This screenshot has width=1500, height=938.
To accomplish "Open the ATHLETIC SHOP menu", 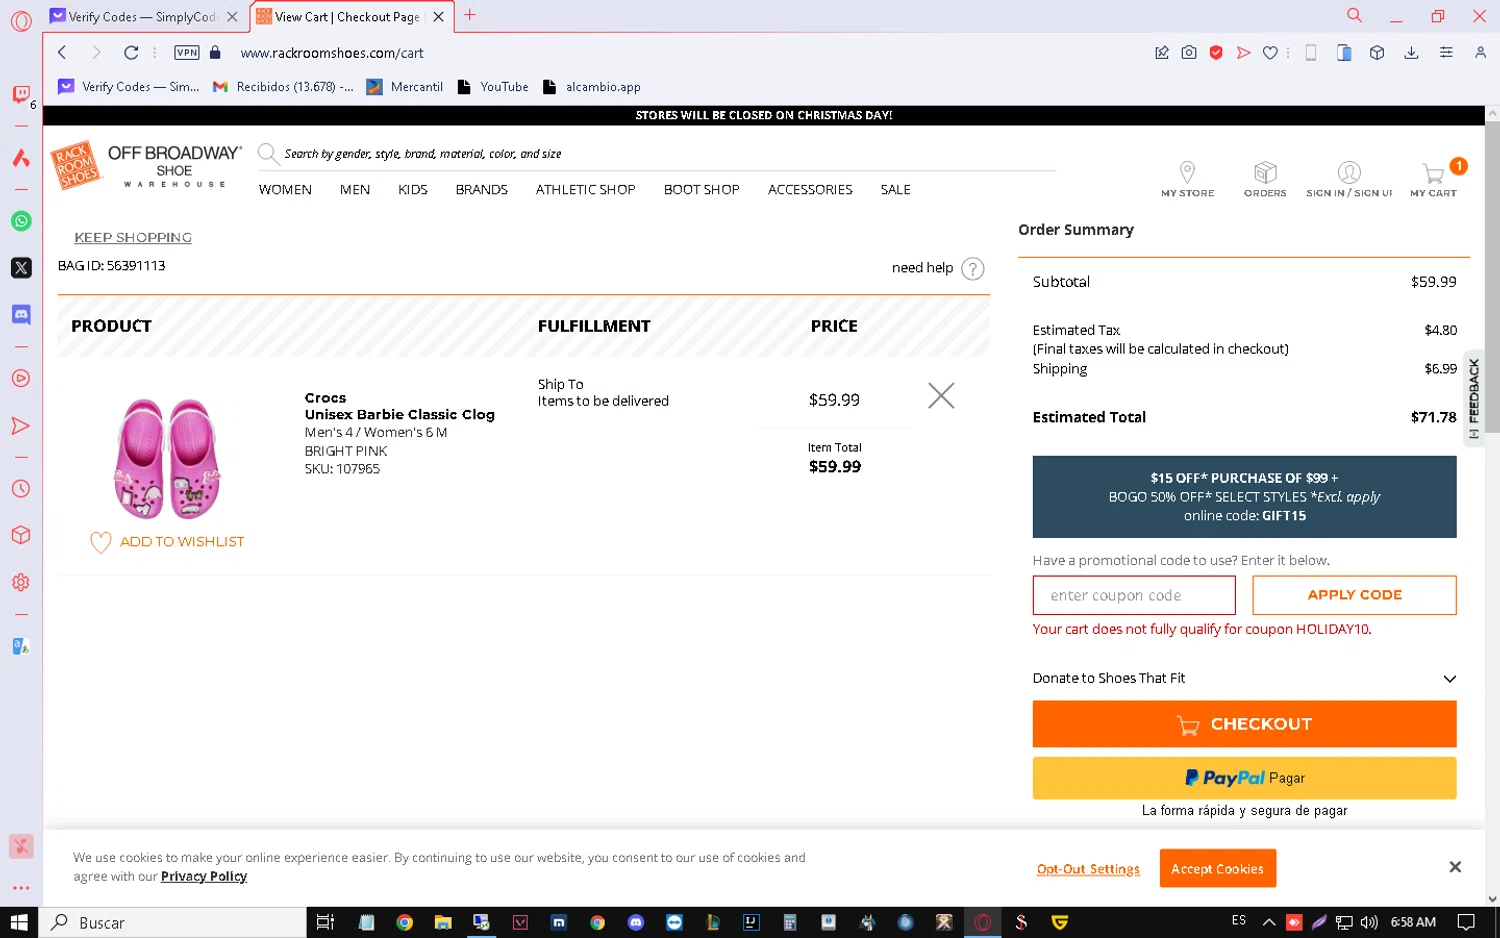I will tap(586, 189).
